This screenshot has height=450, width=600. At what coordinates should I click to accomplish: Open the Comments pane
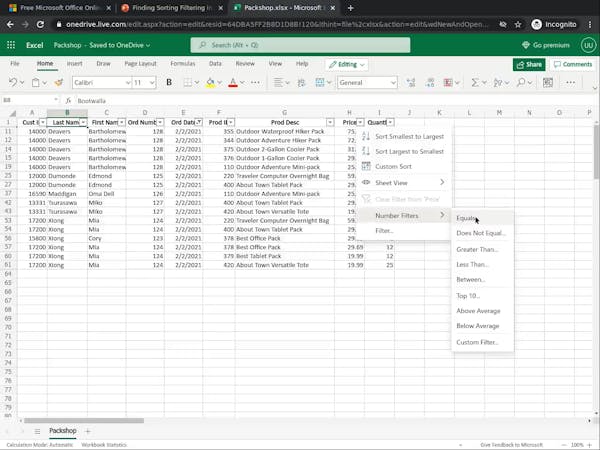tap(573, 64)
